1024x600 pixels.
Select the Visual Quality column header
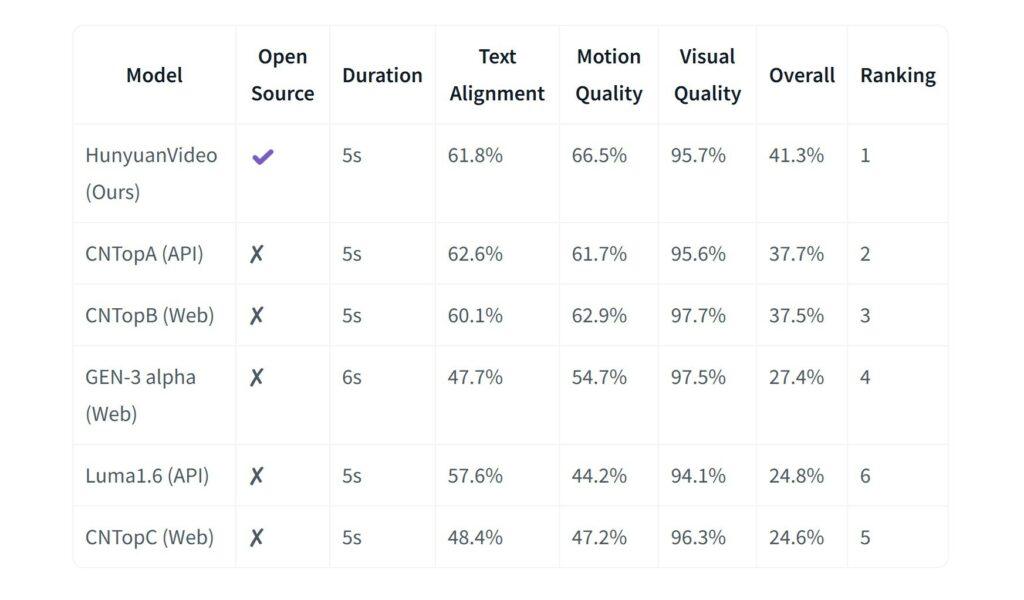[x=707, y=75]
